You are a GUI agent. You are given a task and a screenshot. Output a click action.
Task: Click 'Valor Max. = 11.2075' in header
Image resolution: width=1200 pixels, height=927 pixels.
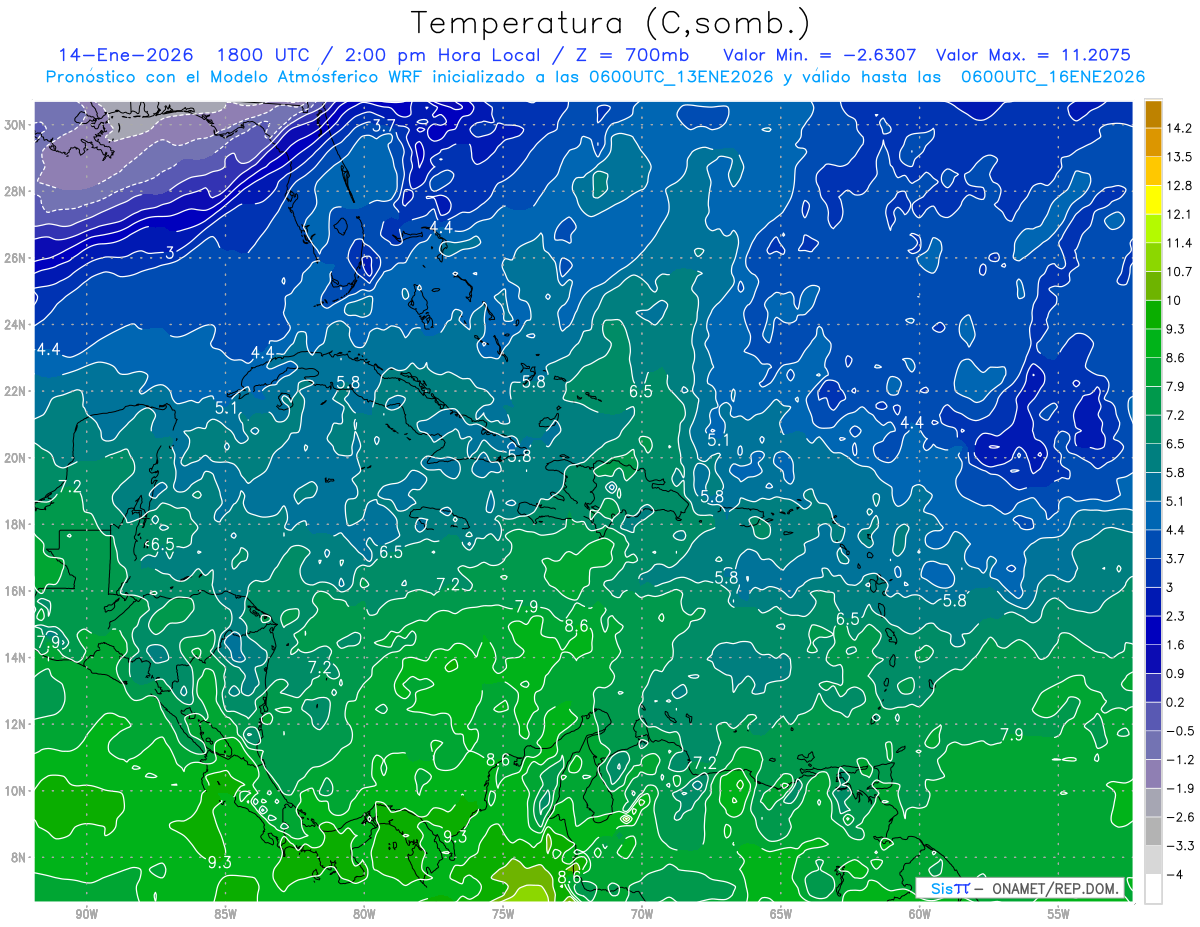(1033, 55)
